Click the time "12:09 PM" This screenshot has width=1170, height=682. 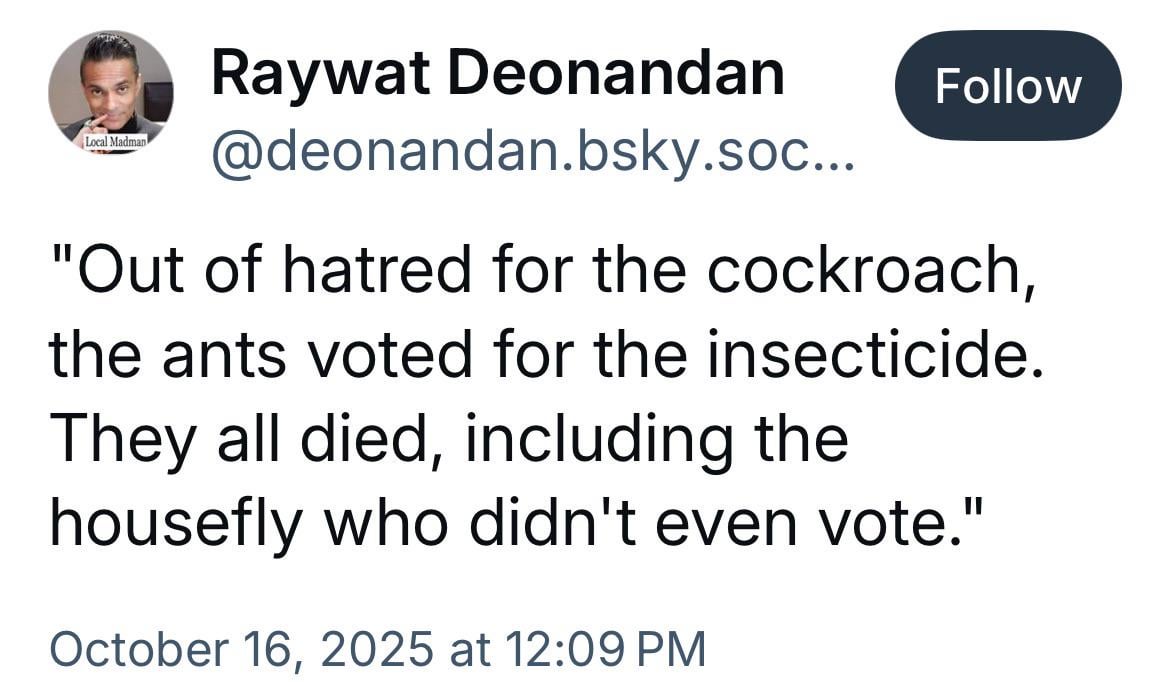607,647
